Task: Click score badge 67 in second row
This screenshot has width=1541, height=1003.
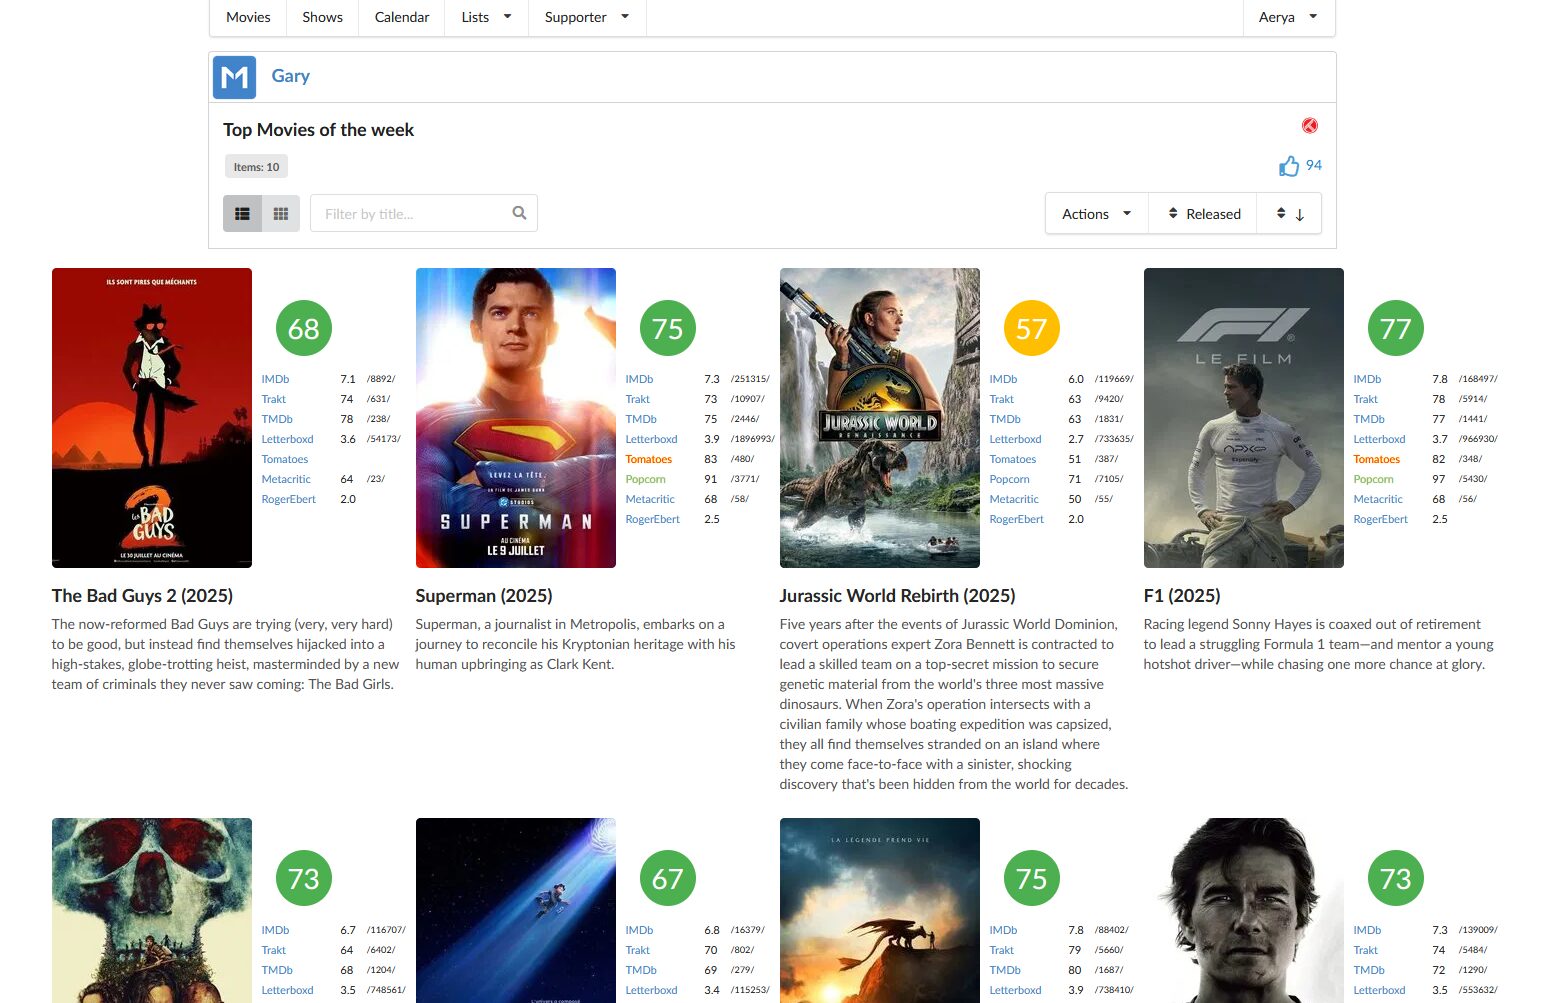Action: pyautogui.click(x=668, y=878)
